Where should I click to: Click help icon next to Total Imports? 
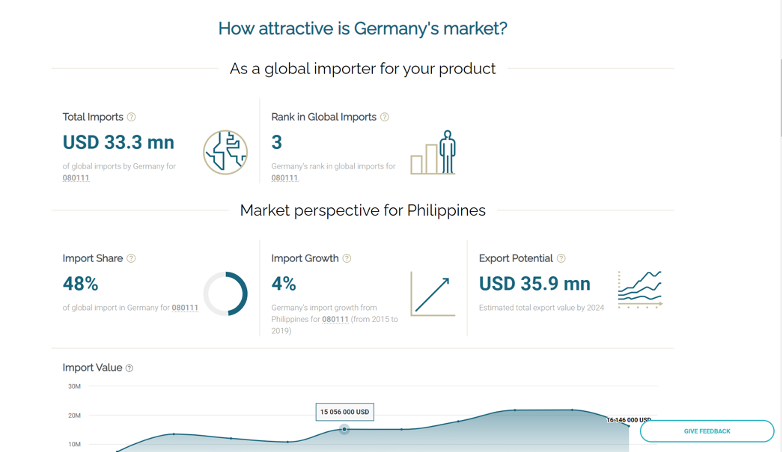tap(131, 117)
